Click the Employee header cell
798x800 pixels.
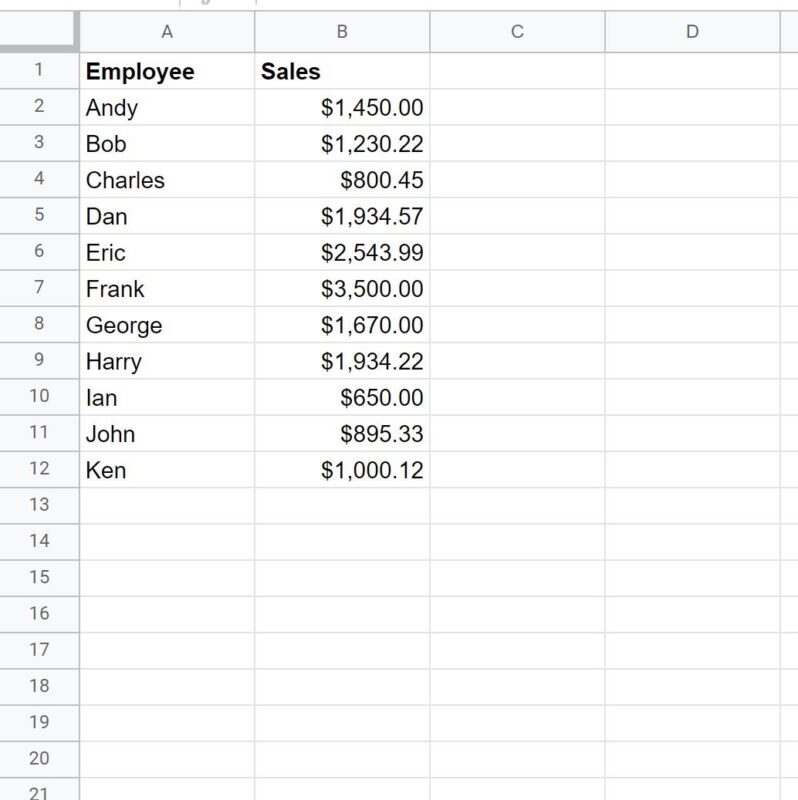[167, 71]
